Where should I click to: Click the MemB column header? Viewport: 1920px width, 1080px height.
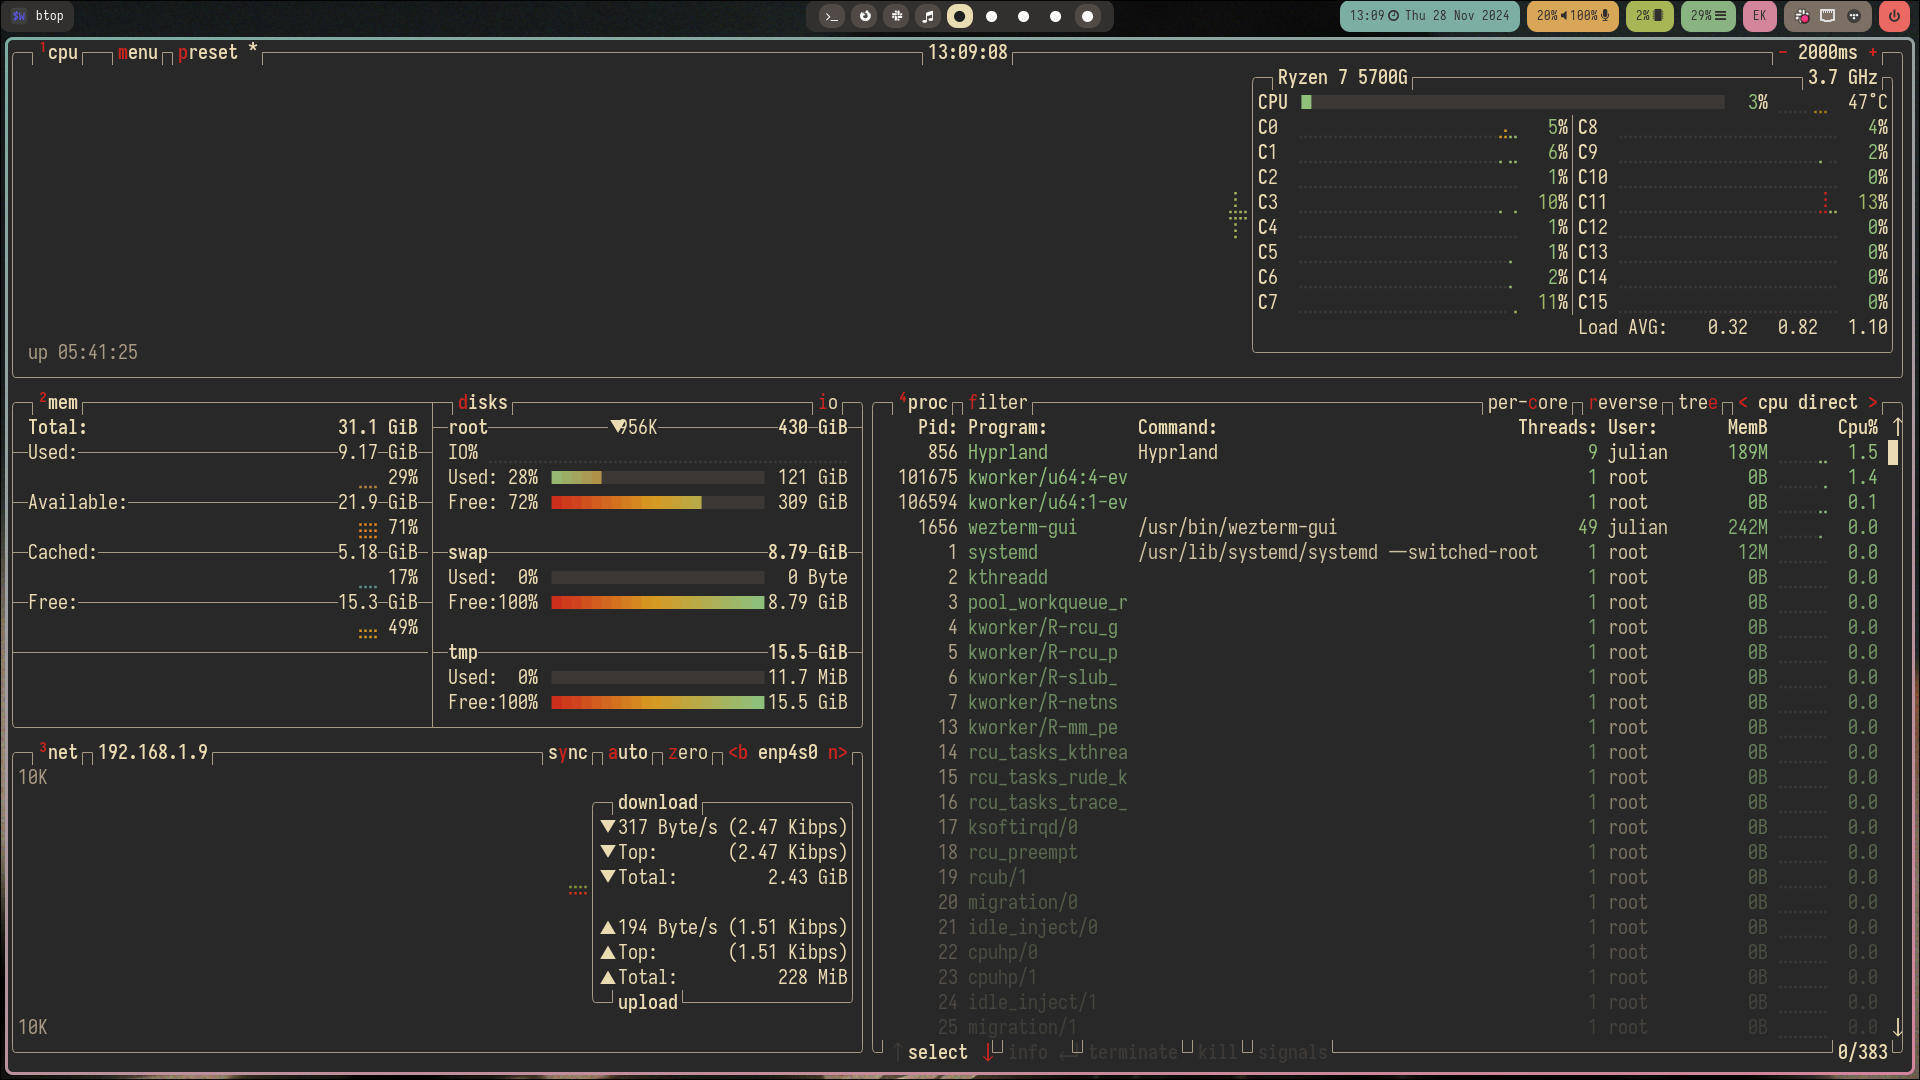pos(1748,427)
